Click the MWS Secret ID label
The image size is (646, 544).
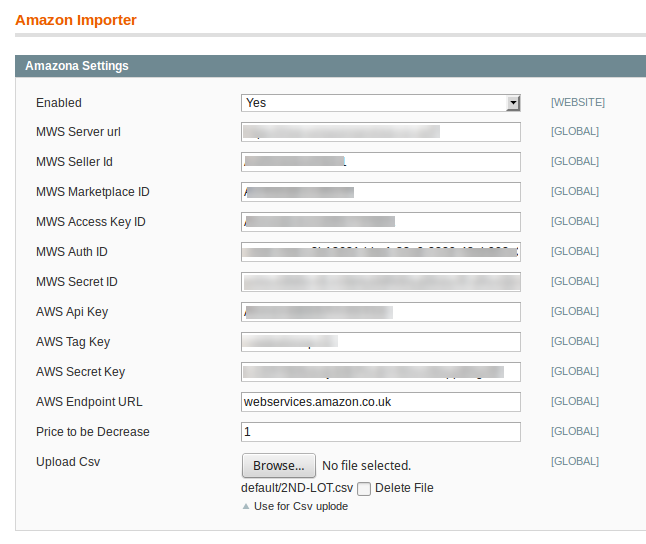77,281
